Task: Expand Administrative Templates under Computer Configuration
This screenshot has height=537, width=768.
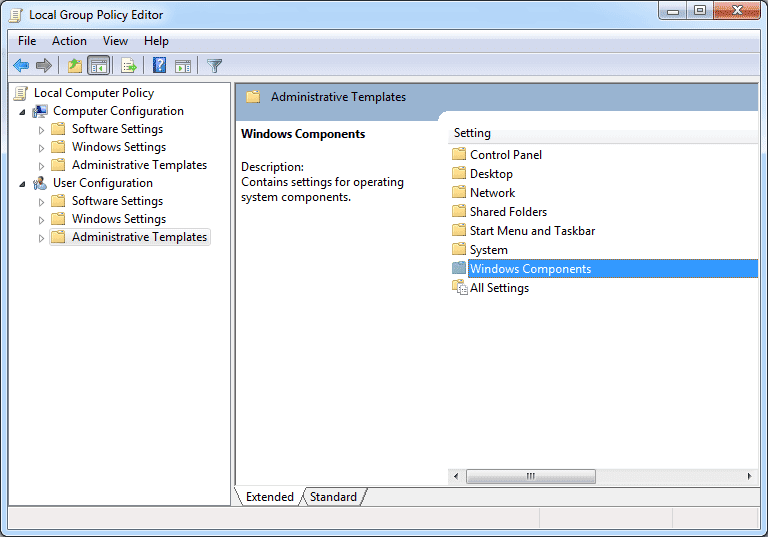Action: click(x=42, y=166)
